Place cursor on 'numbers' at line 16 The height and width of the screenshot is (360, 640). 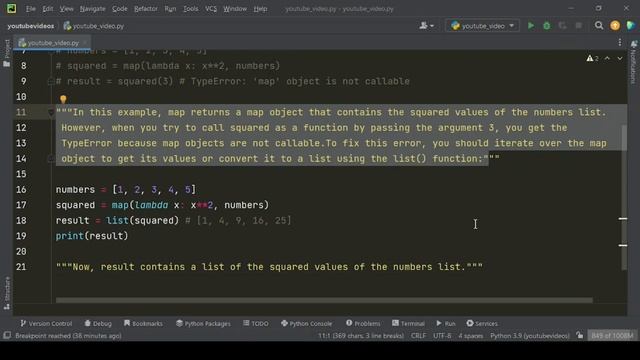pos(75,189)
